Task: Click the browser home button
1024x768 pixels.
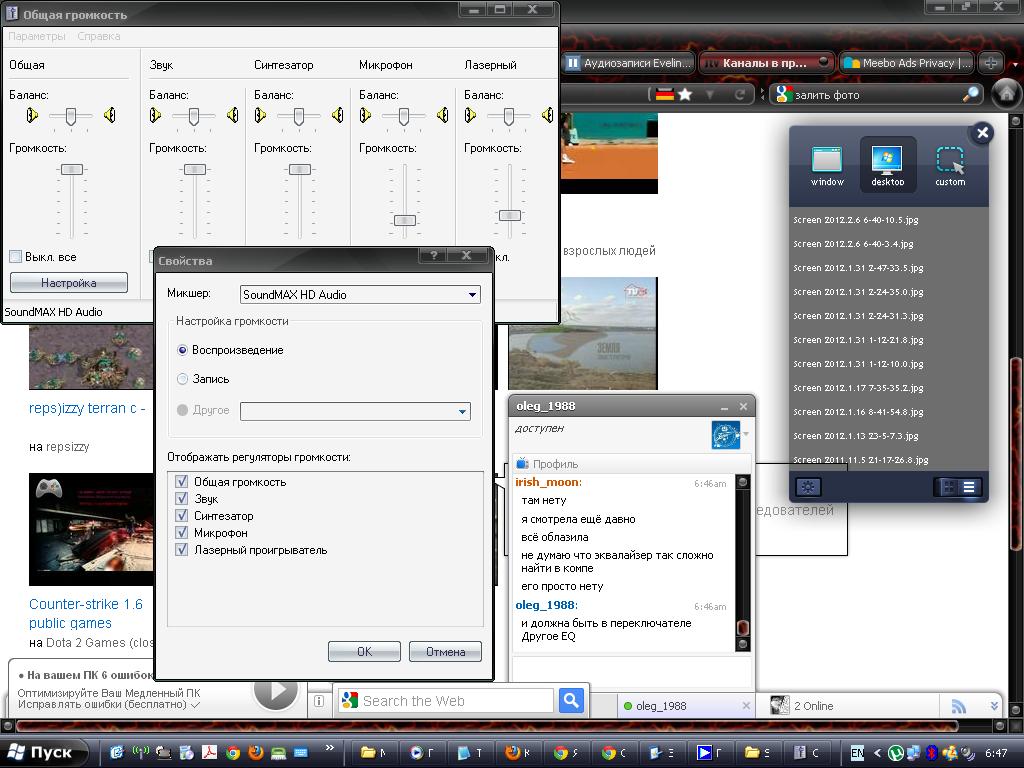Action: coord(1004,94)
